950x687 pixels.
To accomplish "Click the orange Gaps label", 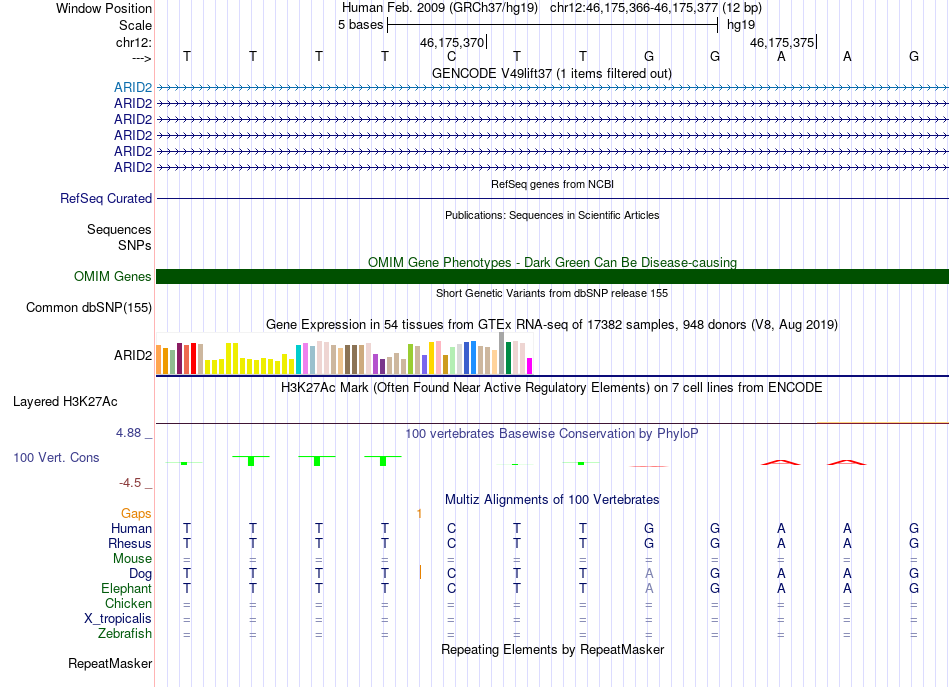I will pyautogui.click(x=136, y=514).
